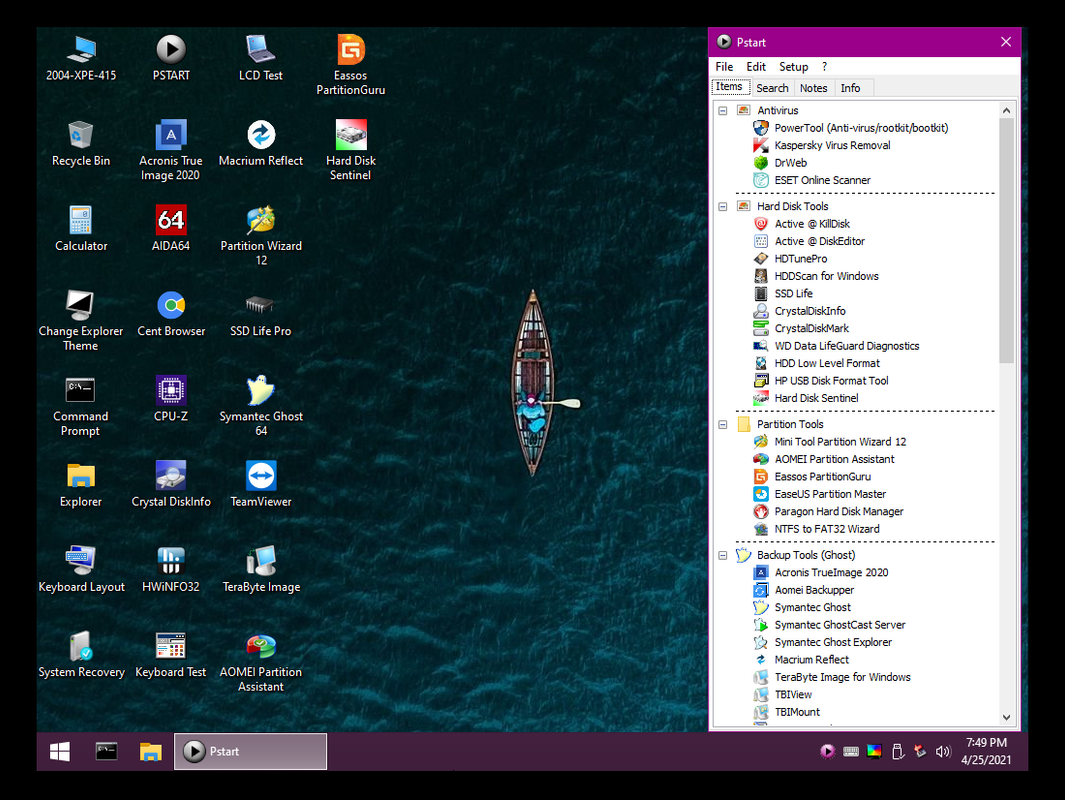Click the Pstart list scroll-down arrow
Image resolution: width=1065 pixels, height=800 pixels.
1007,717
